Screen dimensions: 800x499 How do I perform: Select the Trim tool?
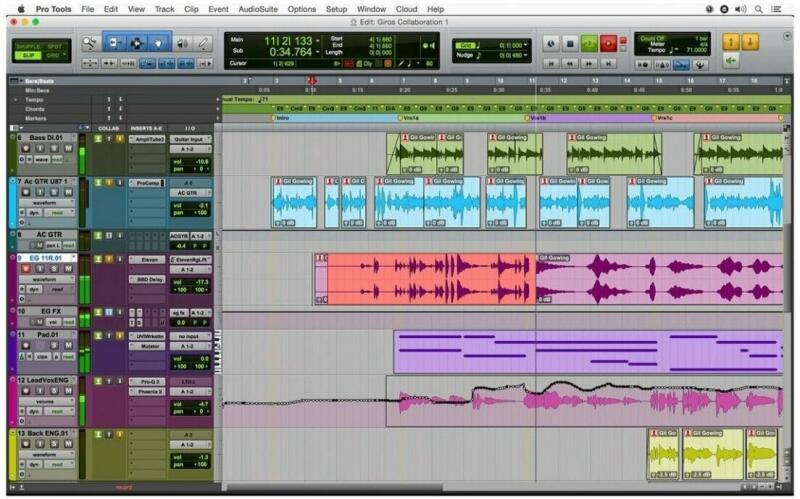point(114,44)
